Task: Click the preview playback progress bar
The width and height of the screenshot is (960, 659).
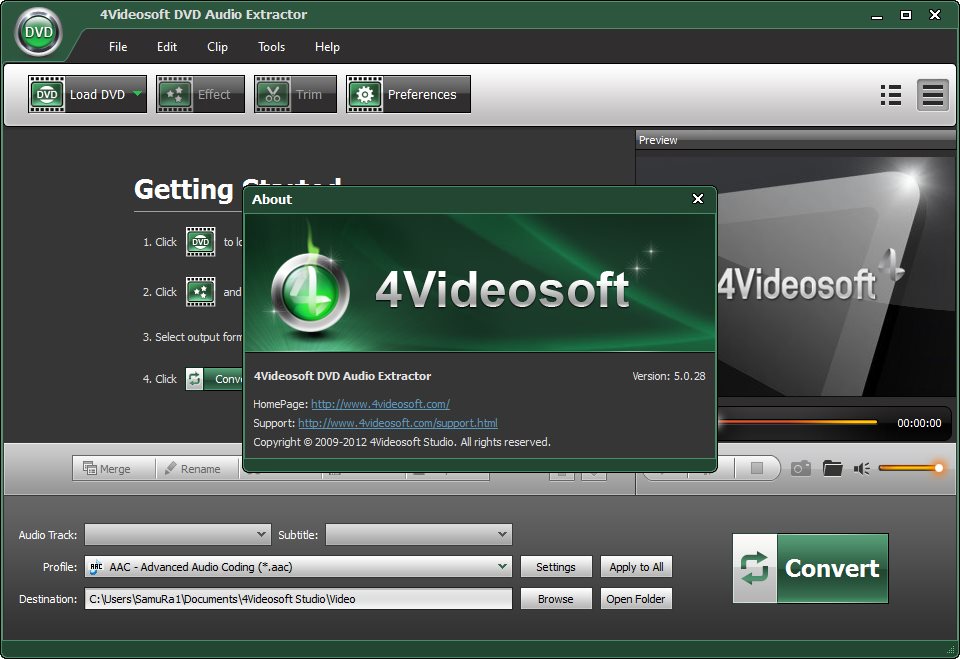Action: click(x=797, y=422)
